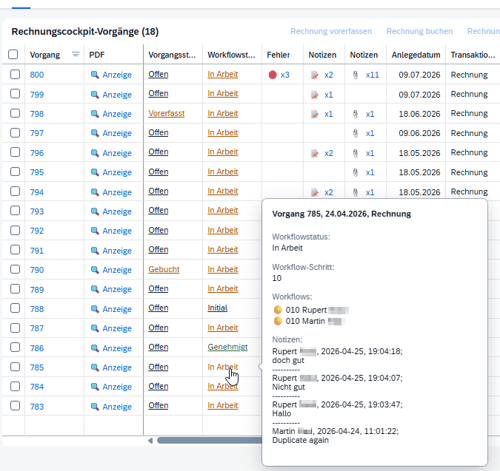Open Vorgang 800 link
The height and width of the screenshot is (471, 500).
point(37,75)
